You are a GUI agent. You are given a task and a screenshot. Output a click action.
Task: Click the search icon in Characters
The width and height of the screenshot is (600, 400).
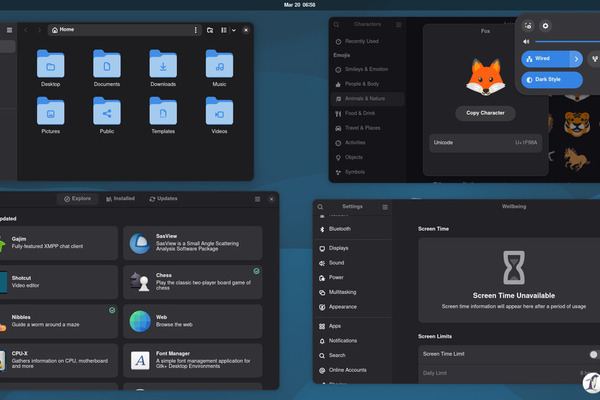[338, 22]
